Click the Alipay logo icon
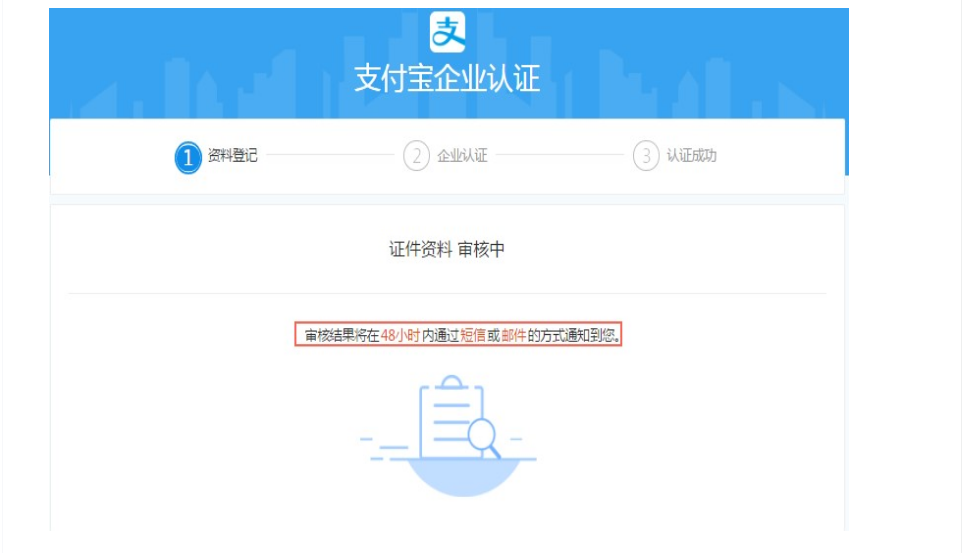Viewport: 962px width, 553px height. point(447,32)
